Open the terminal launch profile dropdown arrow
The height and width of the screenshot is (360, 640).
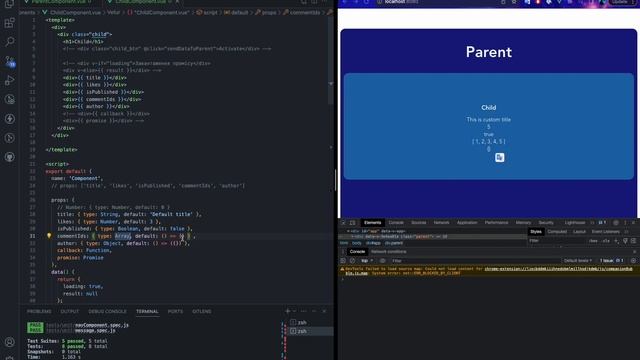pyautogui.click(x=295, y=311)
